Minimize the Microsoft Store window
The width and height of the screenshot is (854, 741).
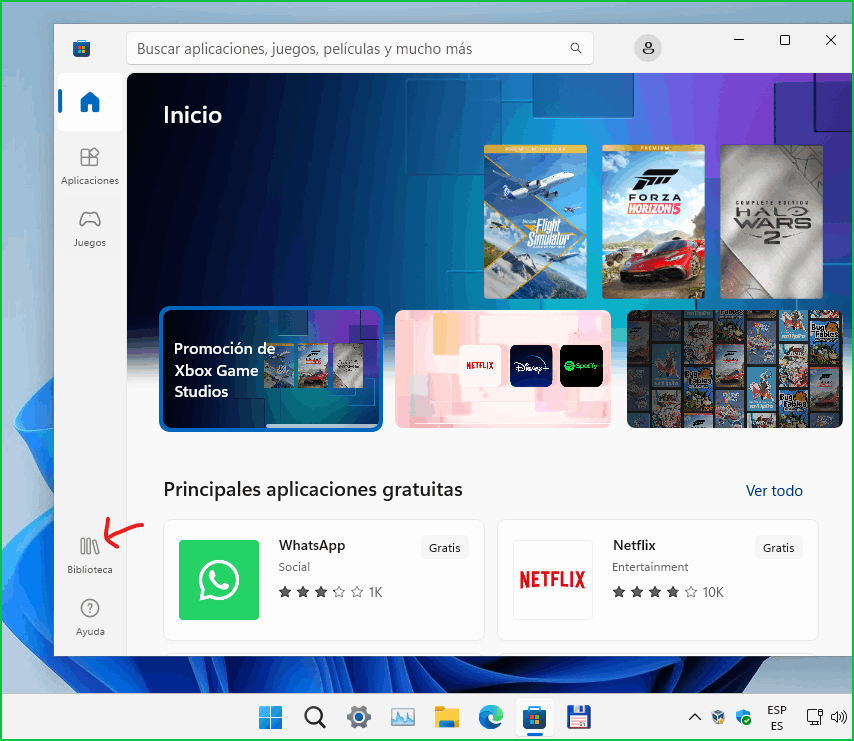pyautogui.click(x=739, y=40)
